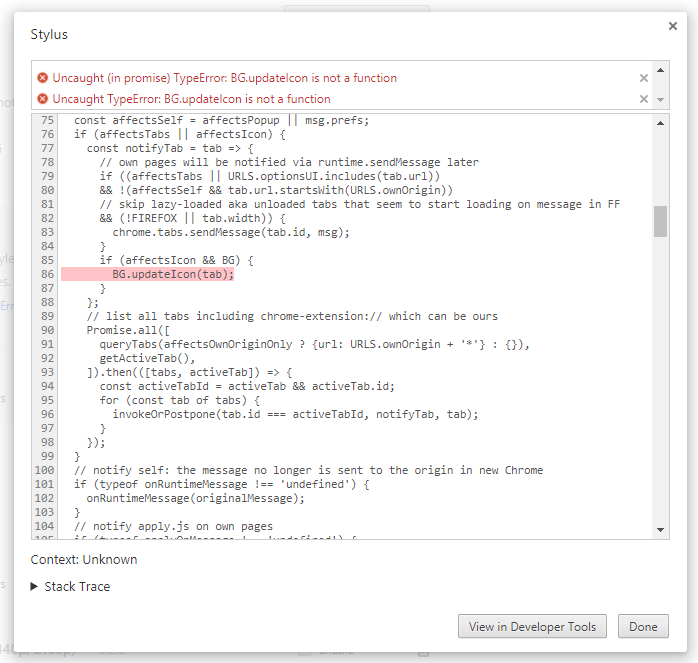Click line 'chrome.tabs.sendMessage(tab.id, msg);'
Screen dimensions: 698x663
click(231, 232)
